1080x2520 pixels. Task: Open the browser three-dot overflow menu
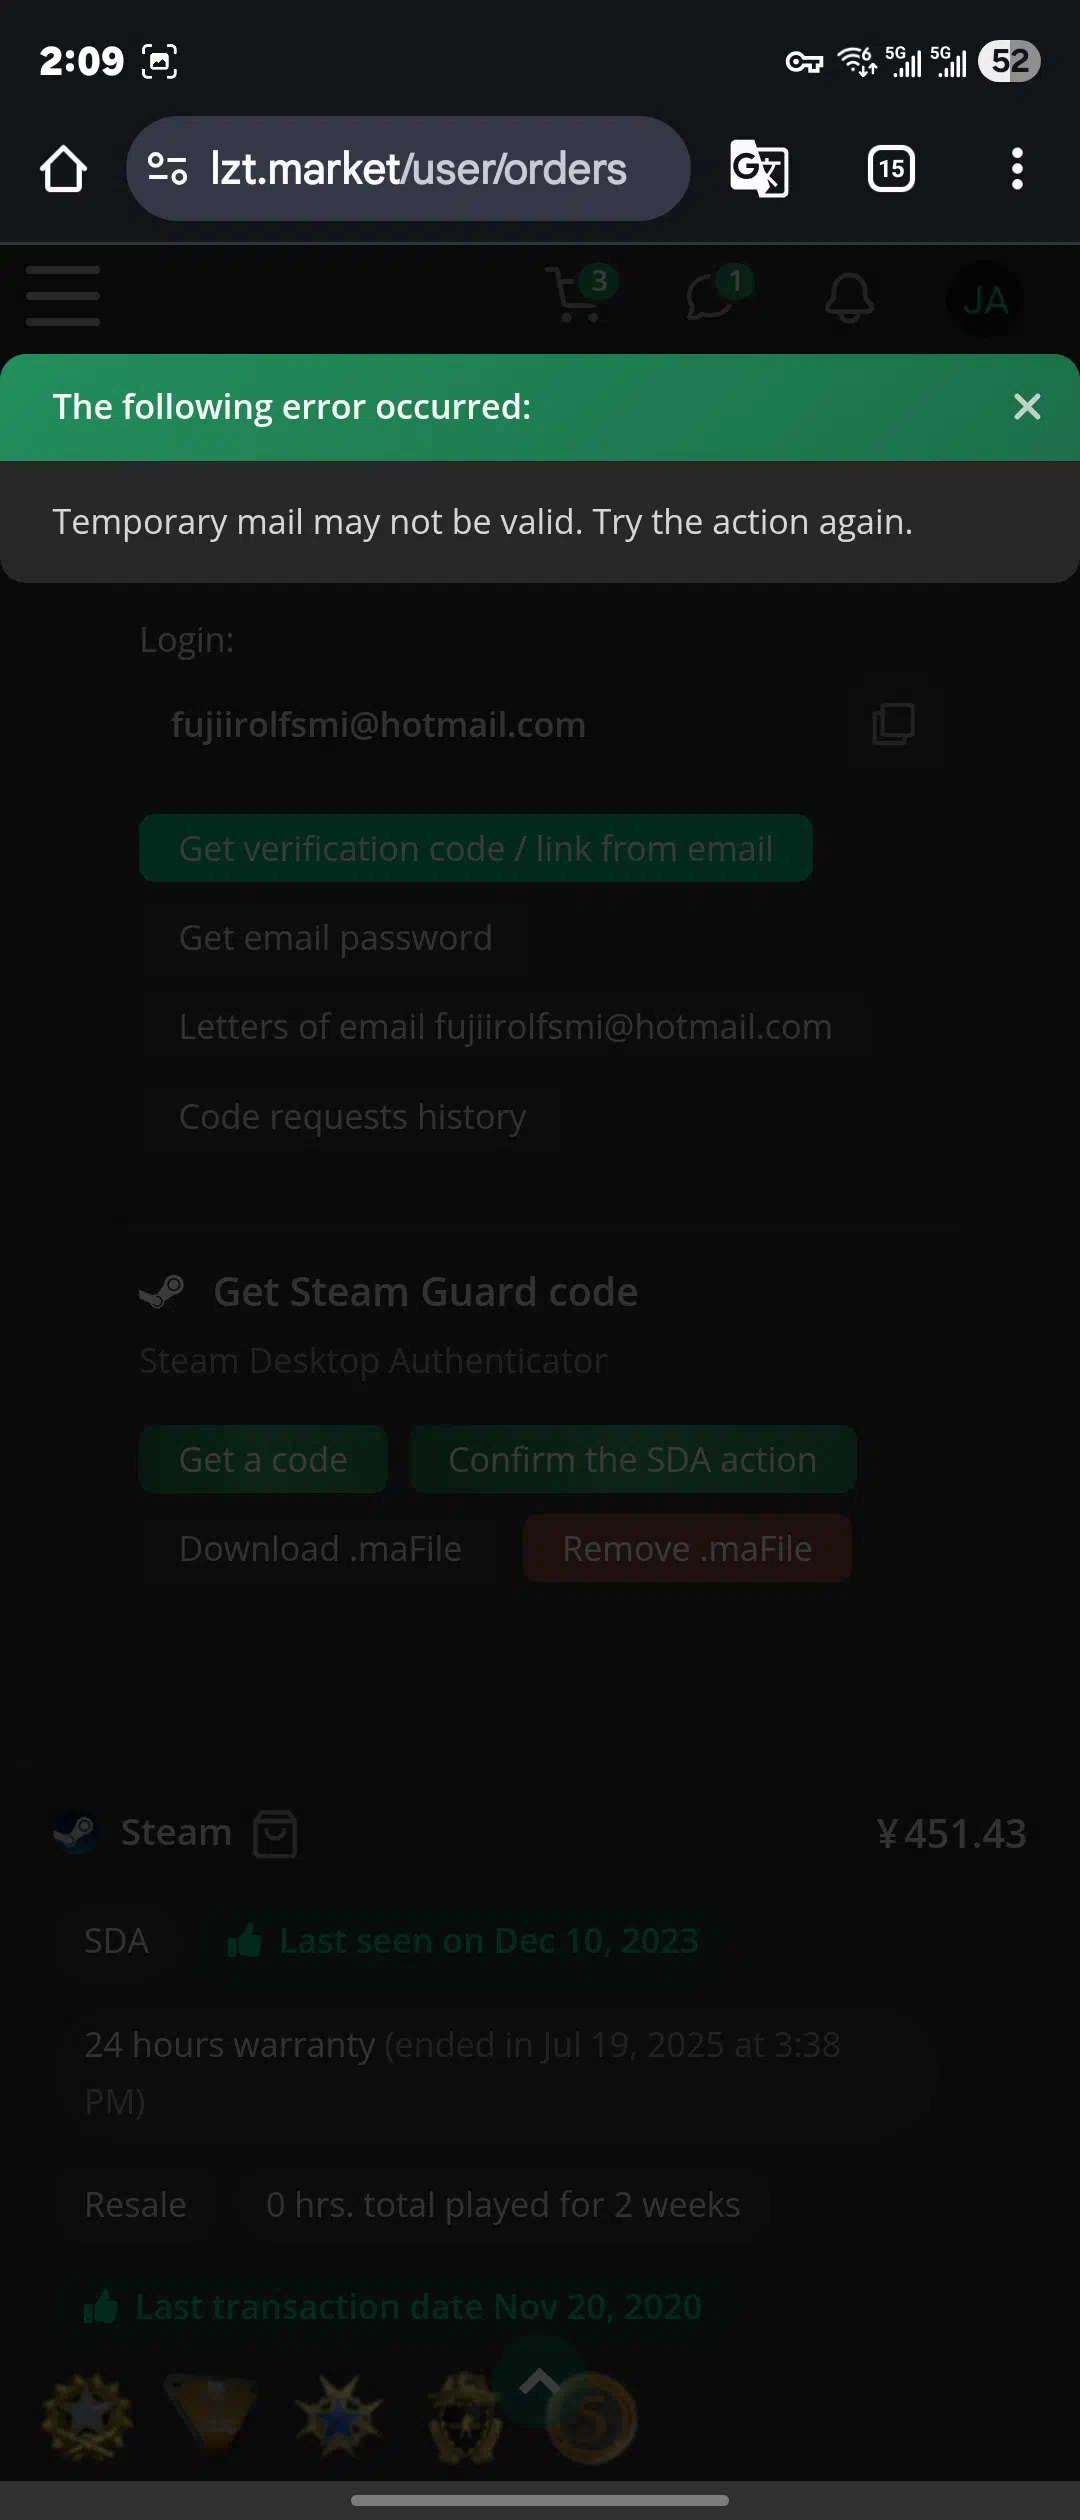(1017, 169)
